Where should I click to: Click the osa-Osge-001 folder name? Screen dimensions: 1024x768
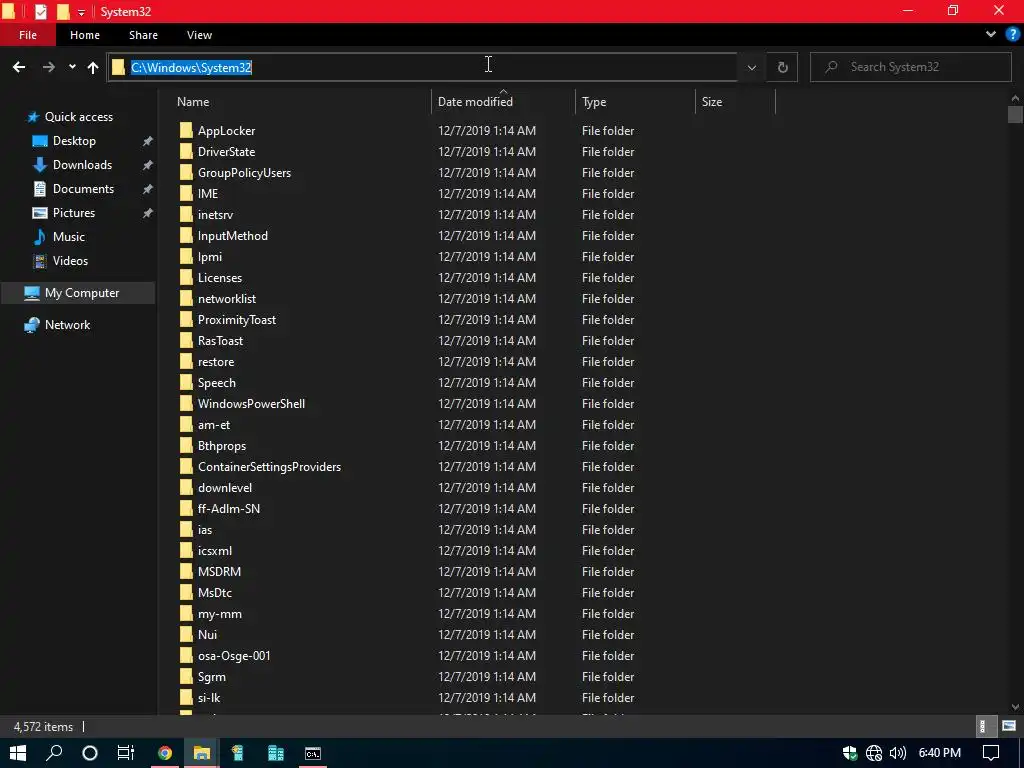tap(234, 656)
